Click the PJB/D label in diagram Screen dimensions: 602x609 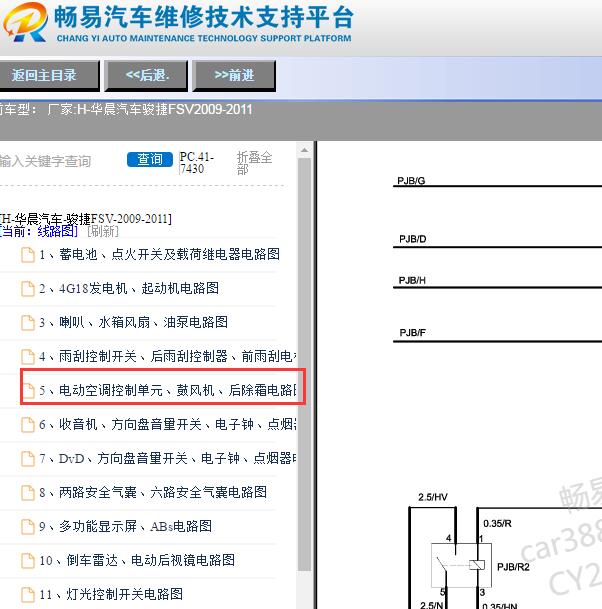coord(412,239)
